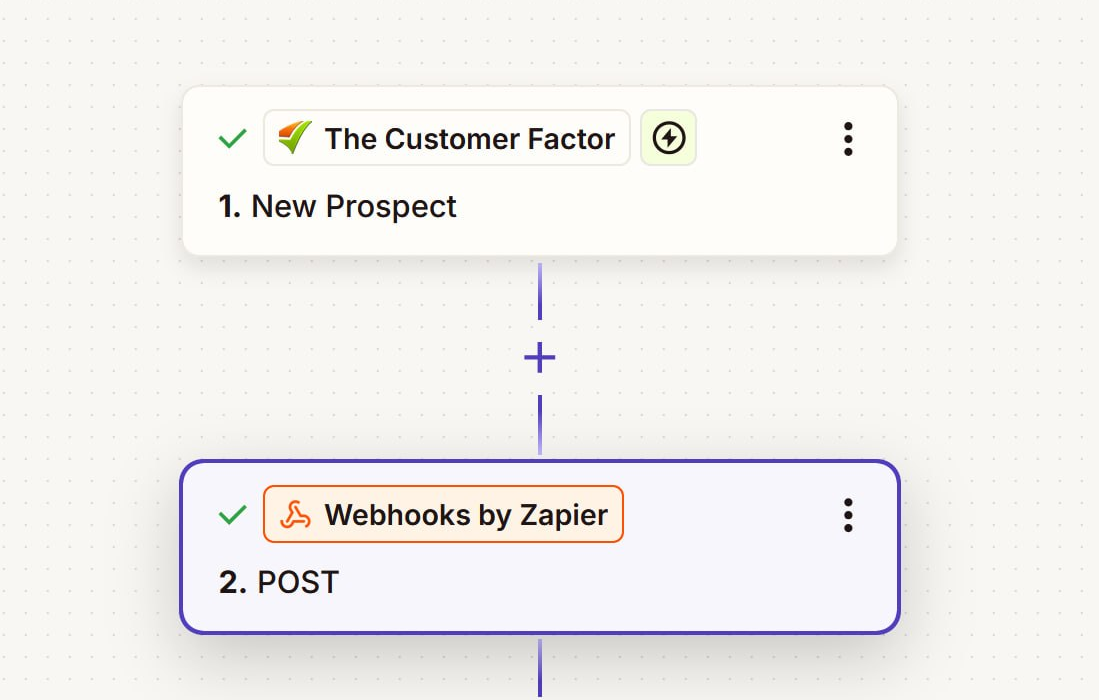The height and width of the screenshot is (700, 1099).
Task: Click the "1. New Prospect" step title
Action: (x=337, y=206)
